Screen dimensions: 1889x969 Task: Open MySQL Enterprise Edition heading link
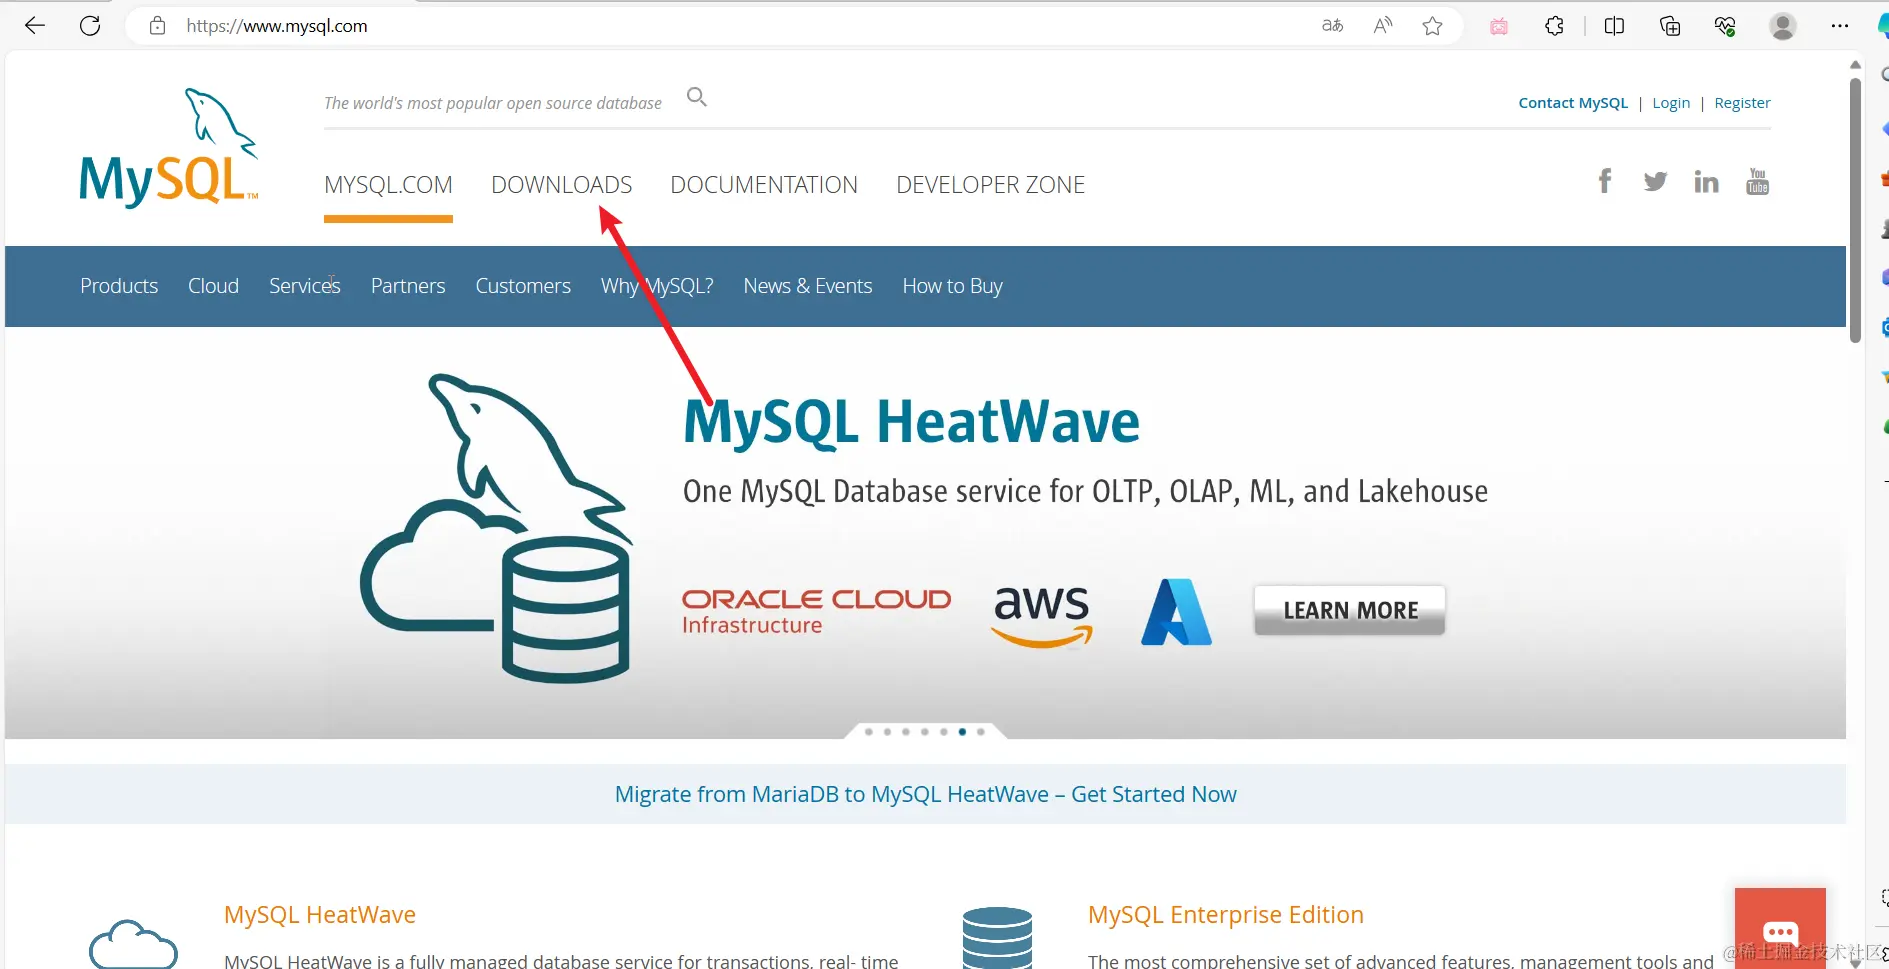[1226, 915]
